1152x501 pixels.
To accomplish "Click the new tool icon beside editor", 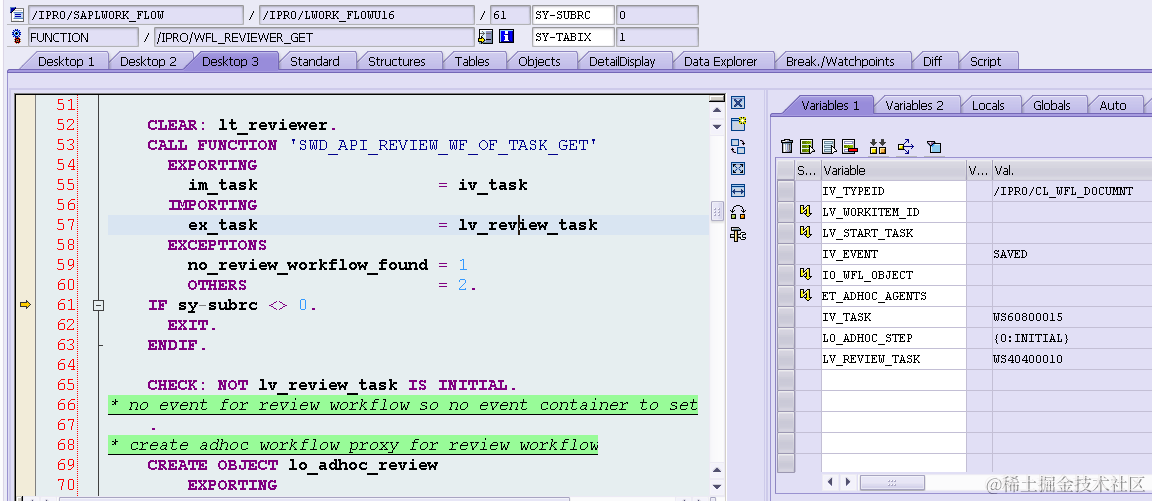I will point(738,124).
